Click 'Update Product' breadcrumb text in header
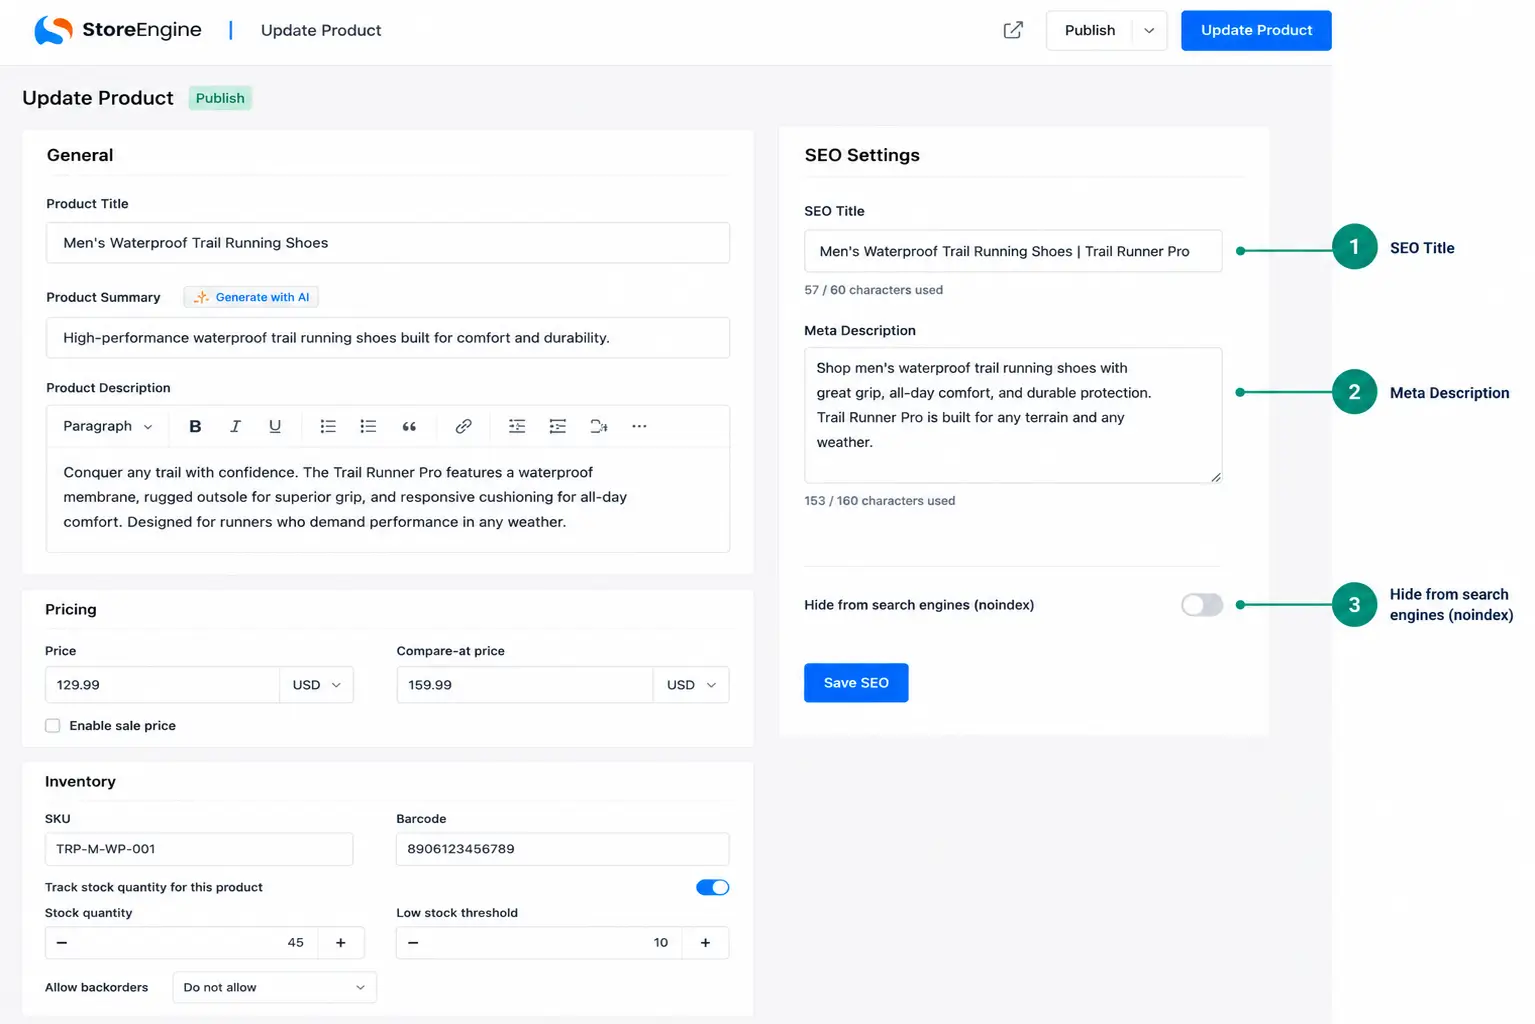 pyautogui.click(x=321, y=30)
